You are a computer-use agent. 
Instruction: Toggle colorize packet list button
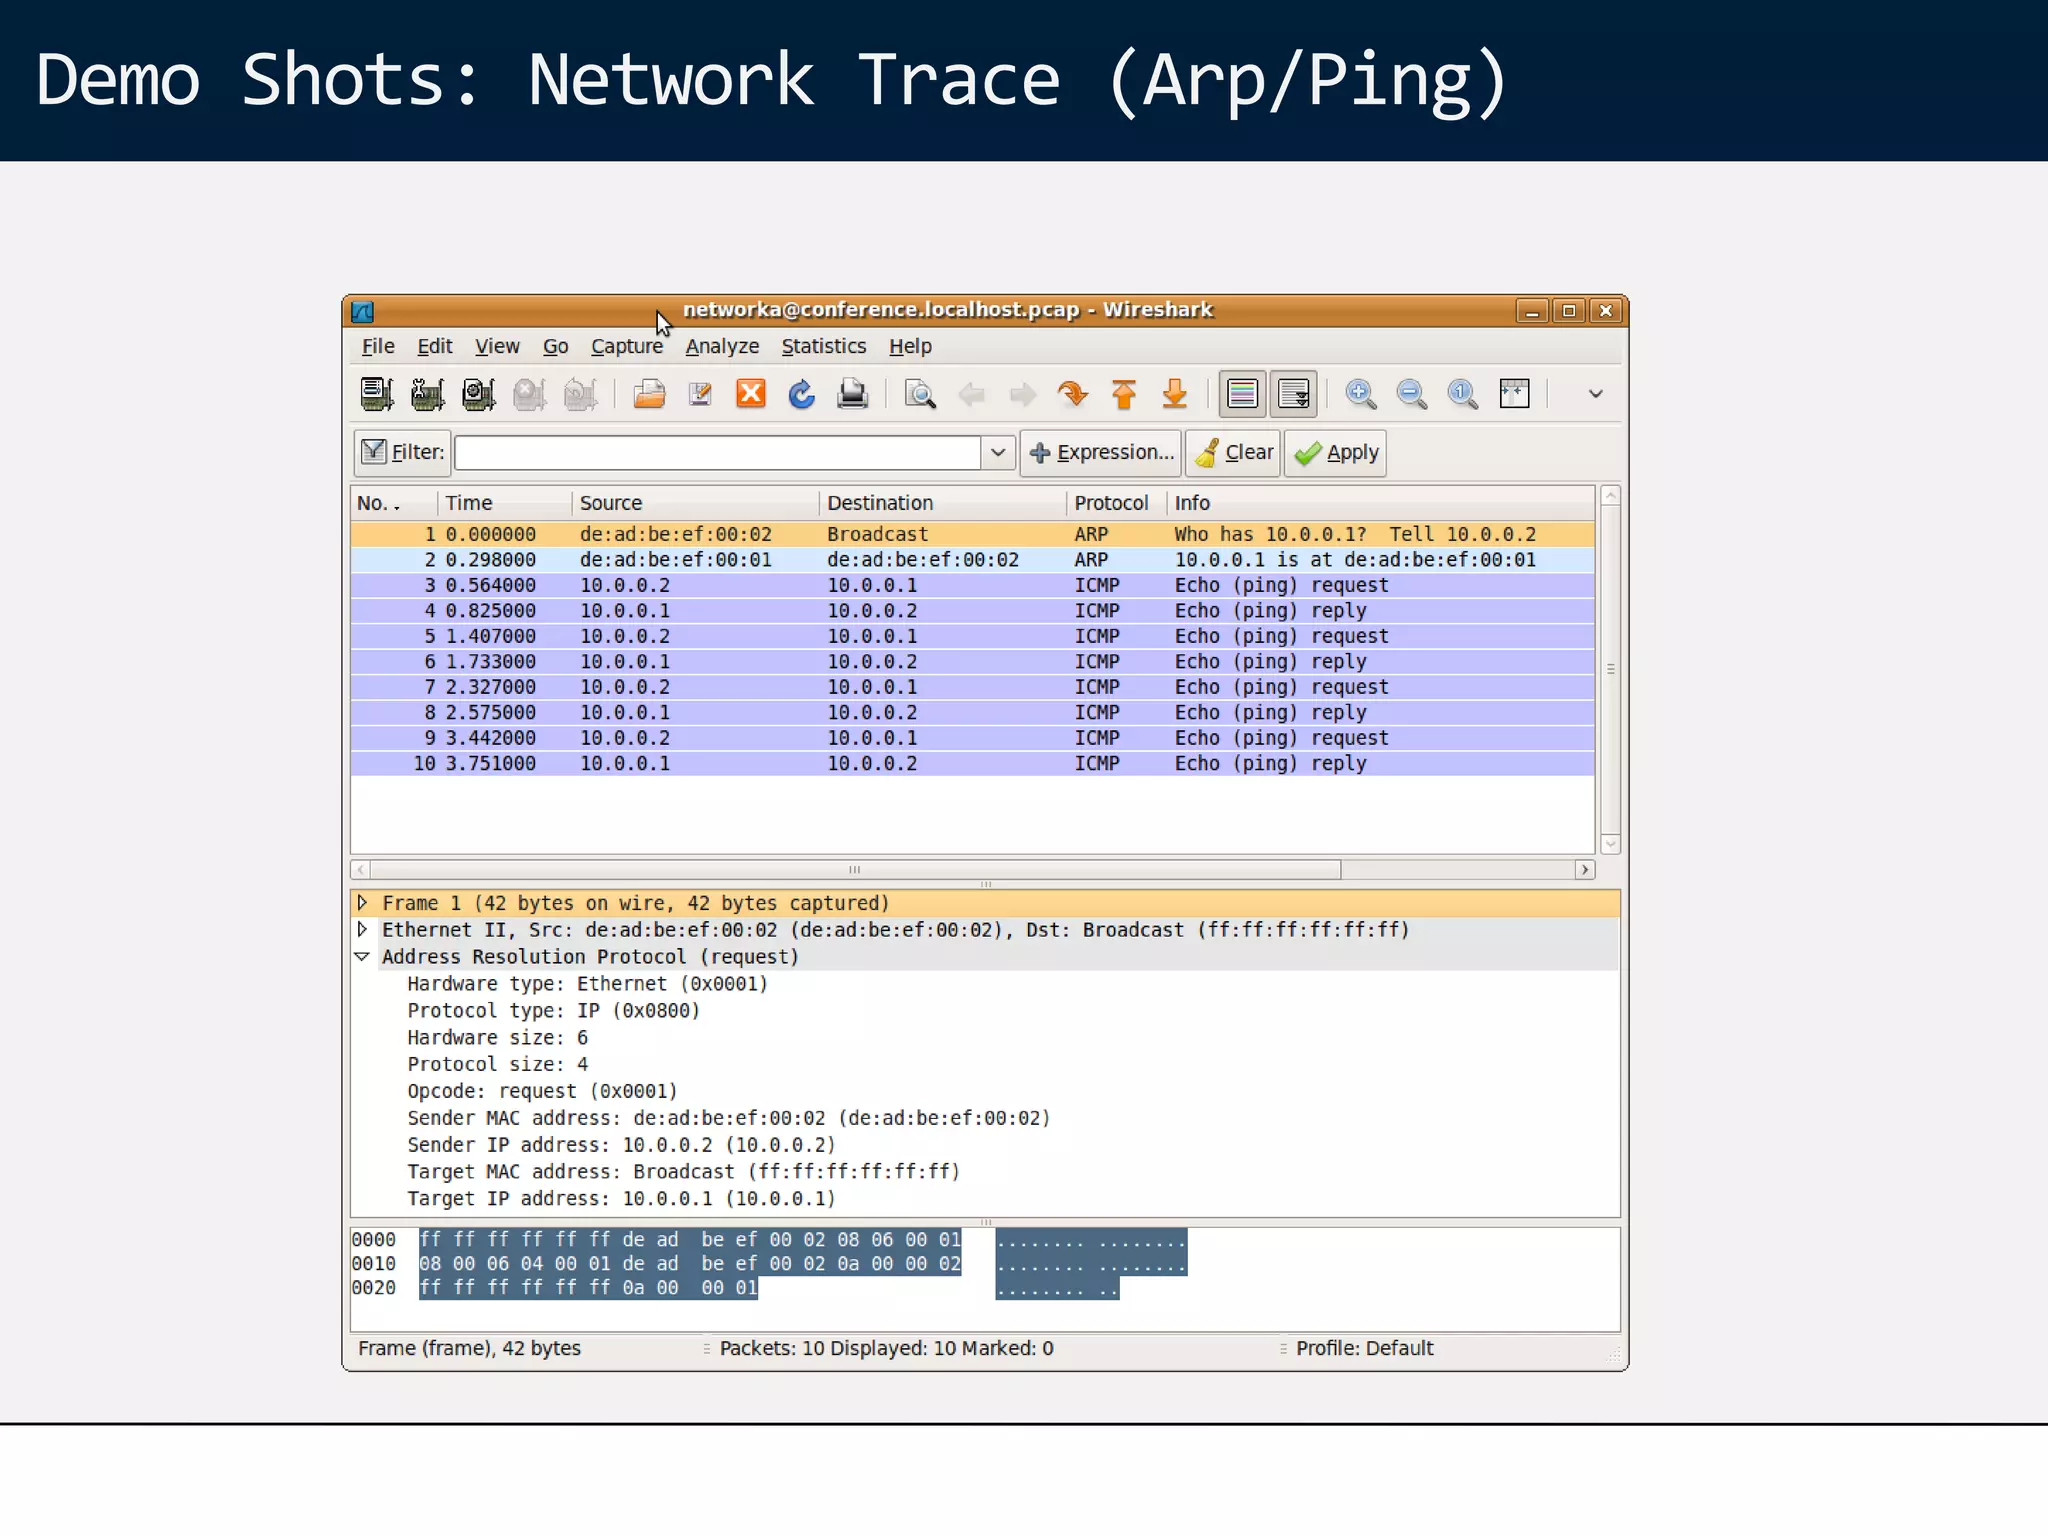tap(1243, 394)
